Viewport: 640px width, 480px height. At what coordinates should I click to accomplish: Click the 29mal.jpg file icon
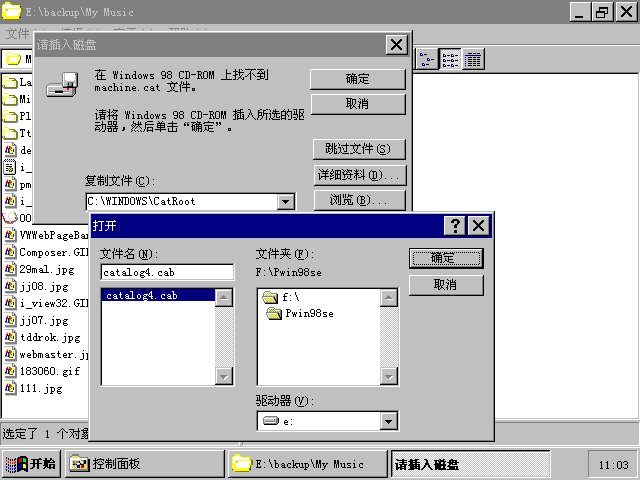11,269
